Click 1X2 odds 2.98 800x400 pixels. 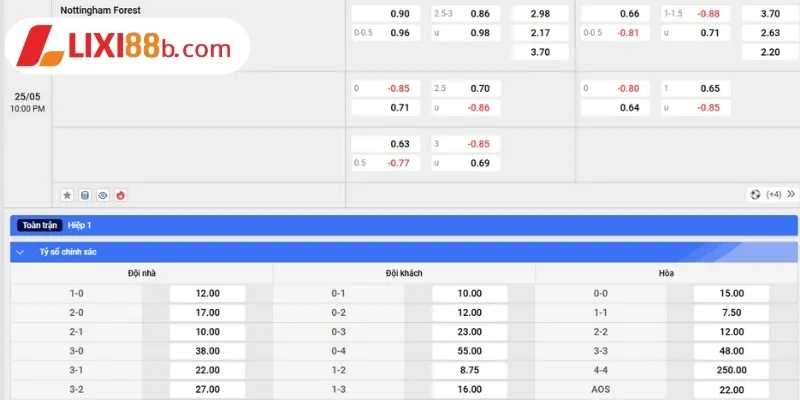pyautogui.click(x=540, y=14)
